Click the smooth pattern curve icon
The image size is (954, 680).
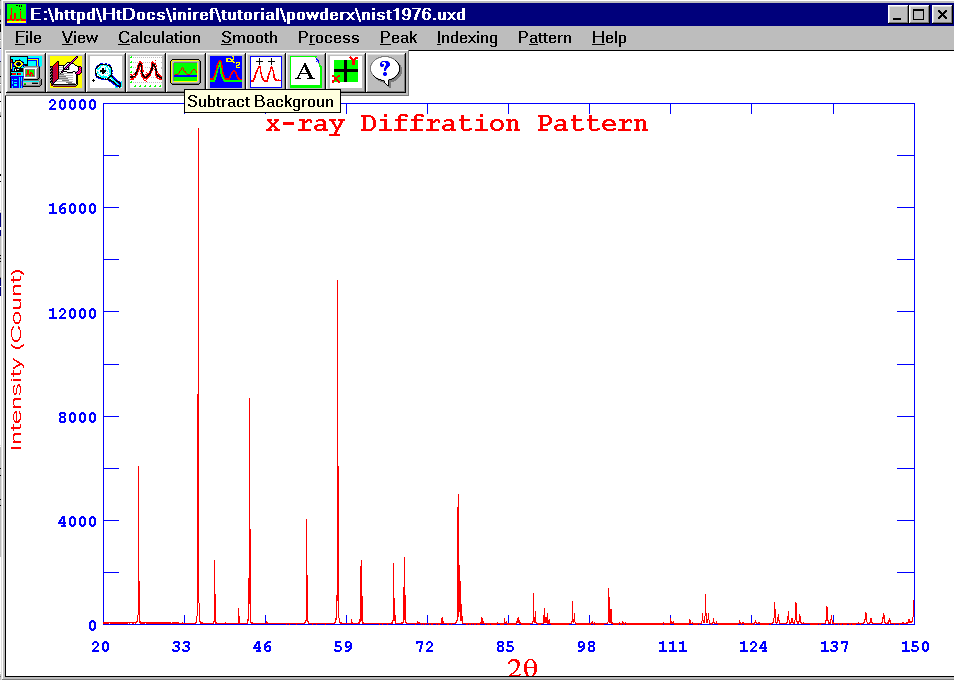(145, 71)
